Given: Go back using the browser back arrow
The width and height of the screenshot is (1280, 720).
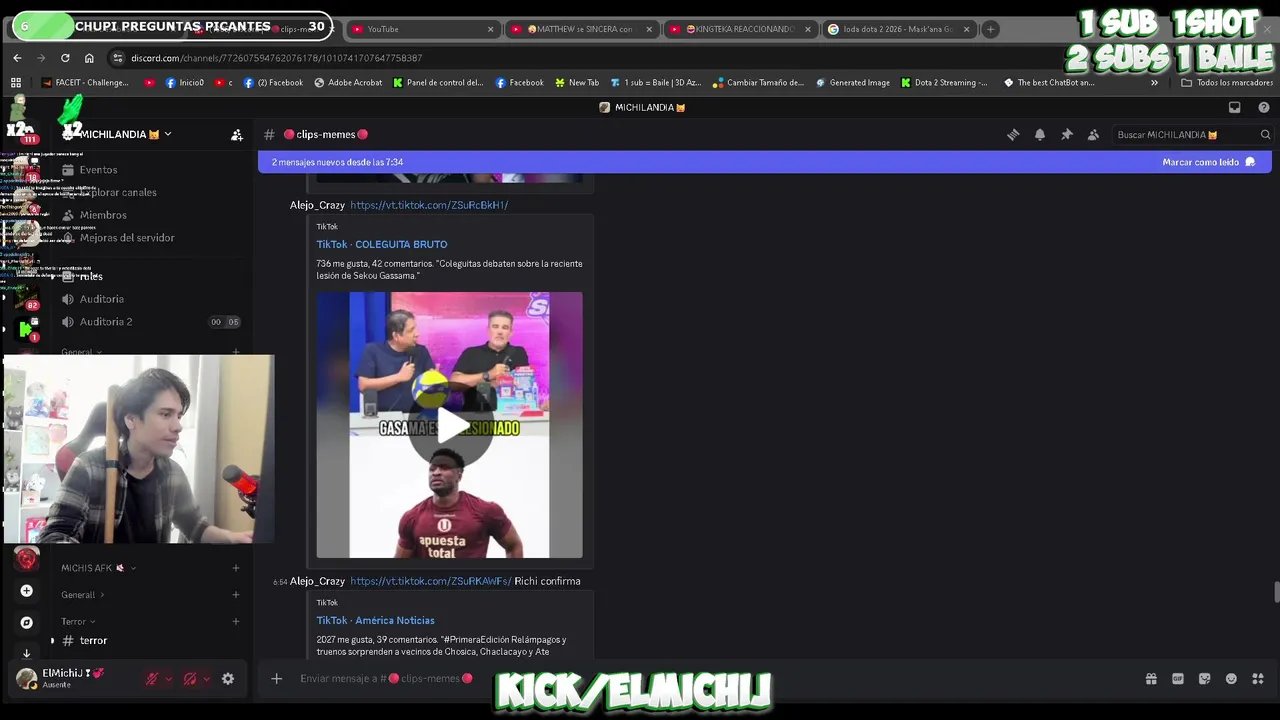Looking at the screenshot, I should 17,58.
